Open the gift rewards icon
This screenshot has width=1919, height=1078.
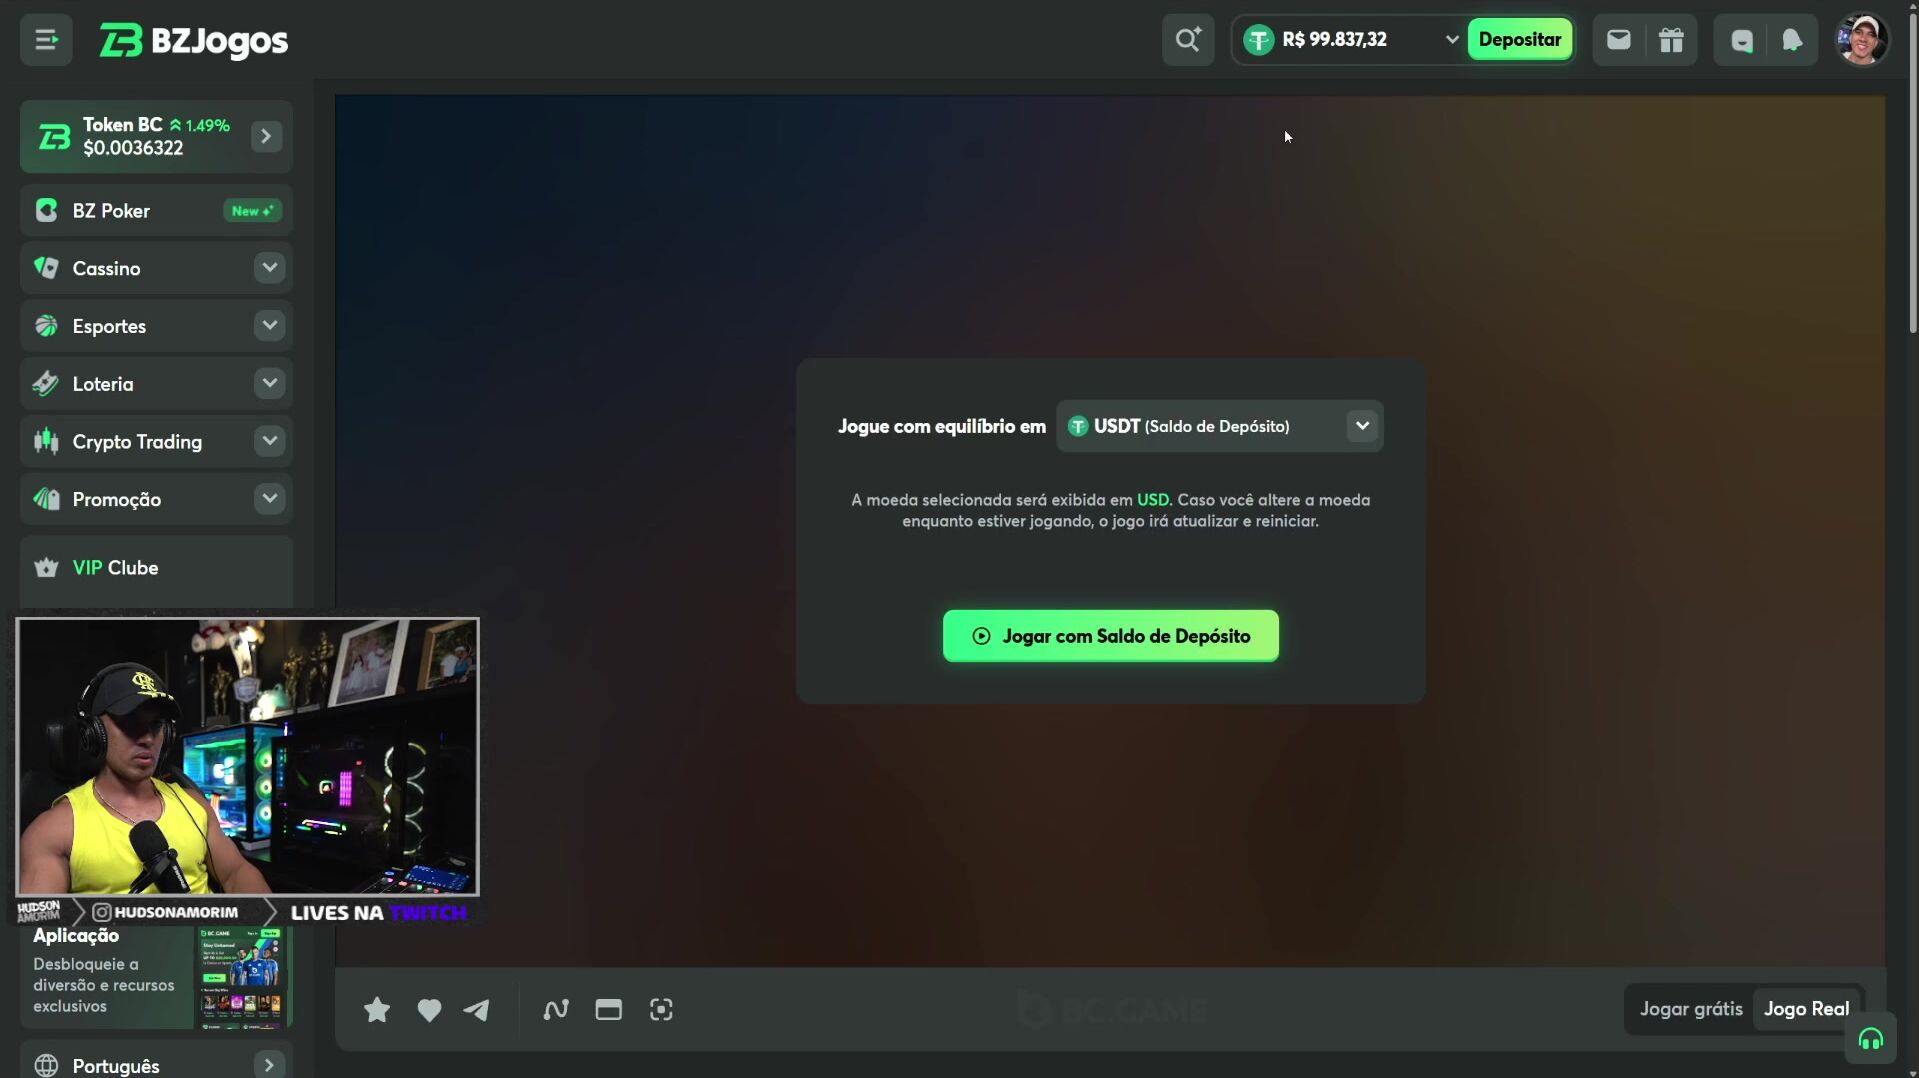(x=1672, y=40)
